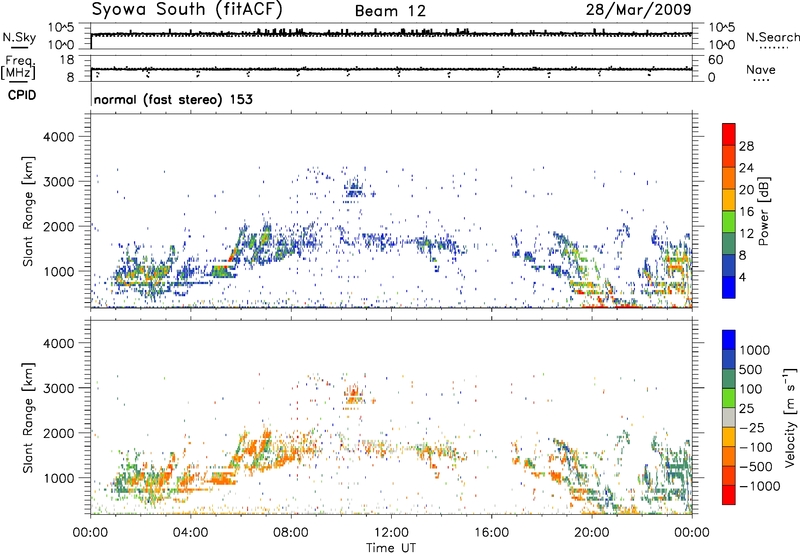
Task: Click the "2000" tick of the velocity panel
Action: click(58, 433)
